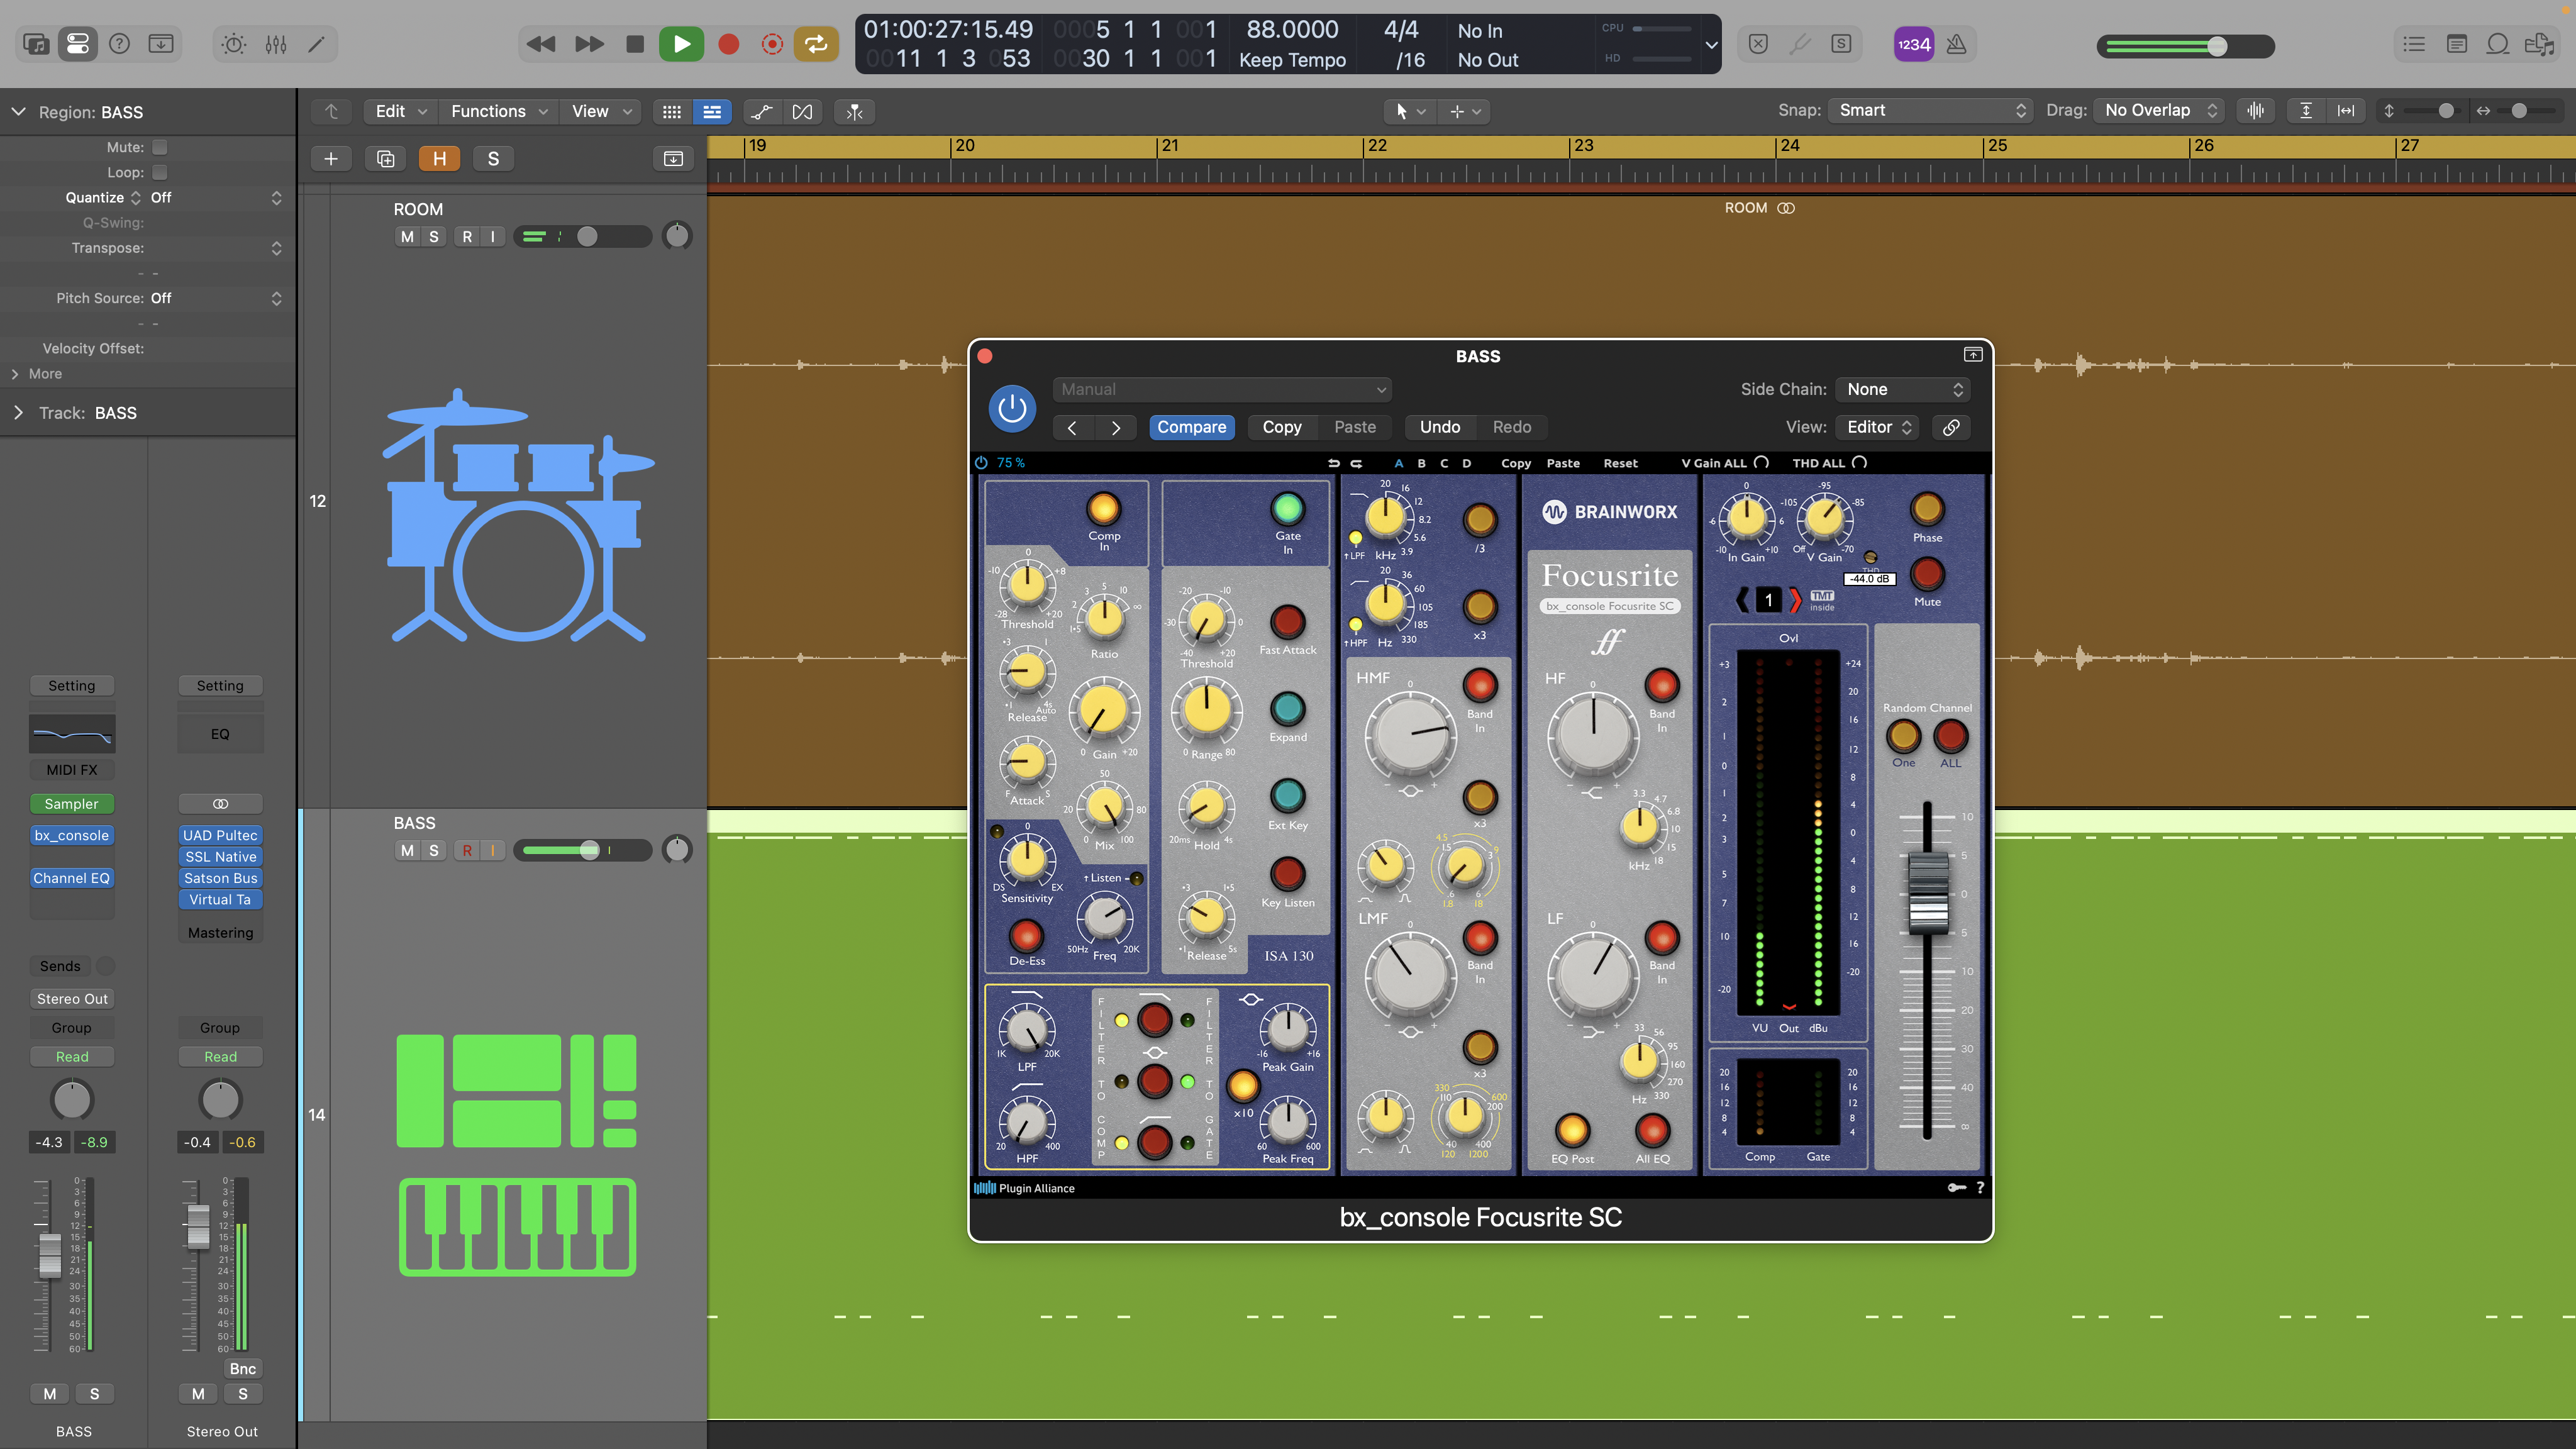Open the List Editors icon
Image resolution: width=2576 pixels, height=1449 pixels.
pos(2414,44)
